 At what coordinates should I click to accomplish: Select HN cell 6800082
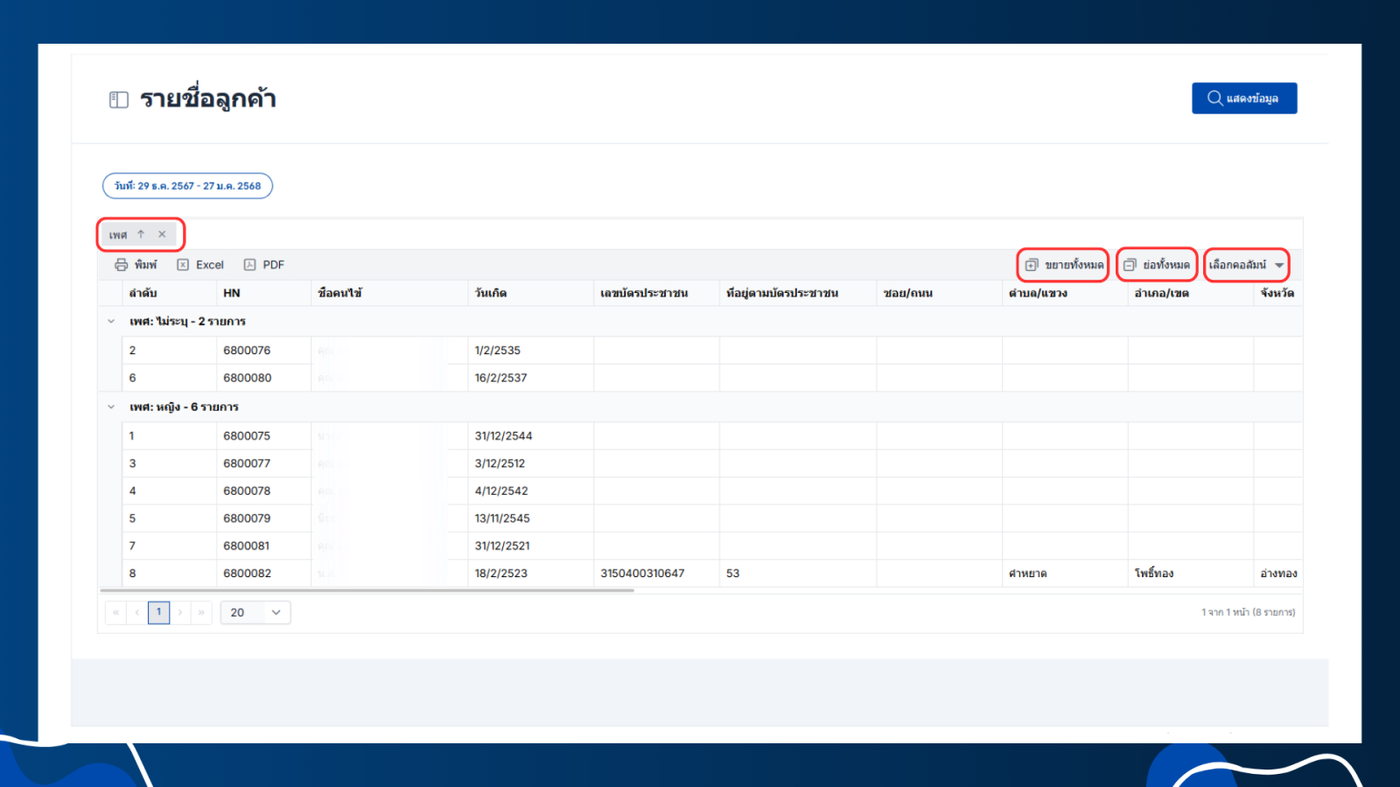(x=263, y=574)
